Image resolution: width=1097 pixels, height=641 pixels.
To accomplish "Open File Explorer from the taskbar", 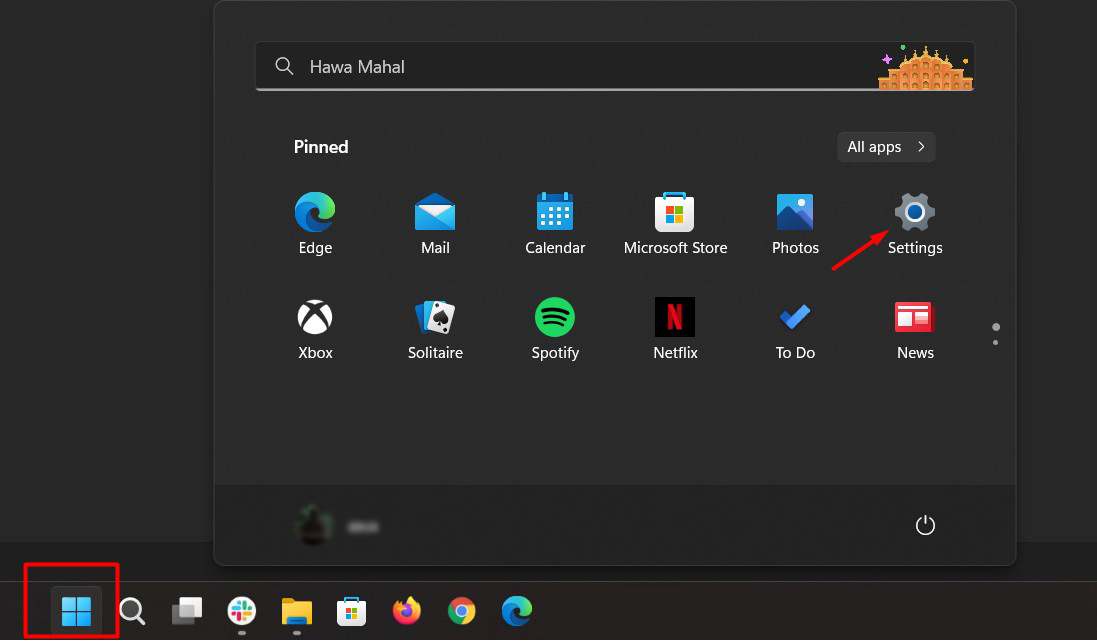I will click(x=297, y=611).
